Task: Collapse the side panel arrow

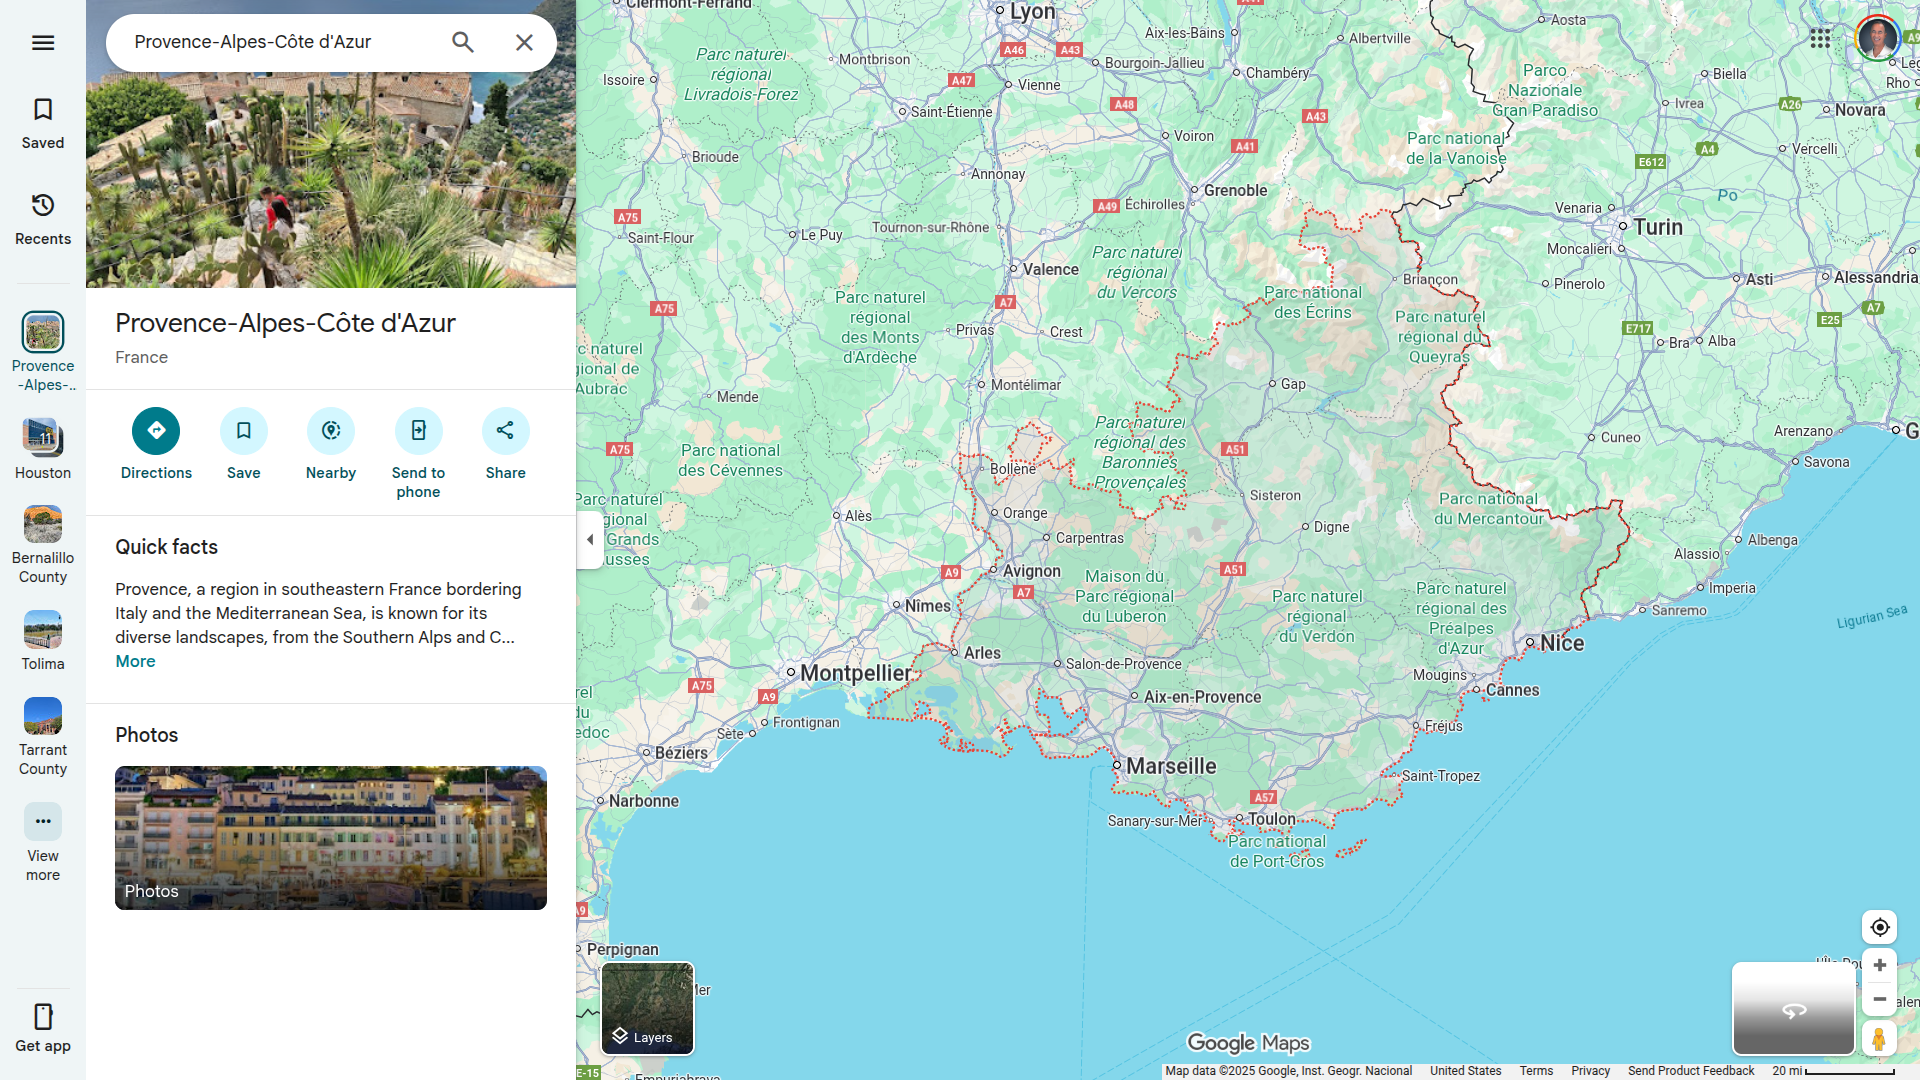Action: (590, 540)
